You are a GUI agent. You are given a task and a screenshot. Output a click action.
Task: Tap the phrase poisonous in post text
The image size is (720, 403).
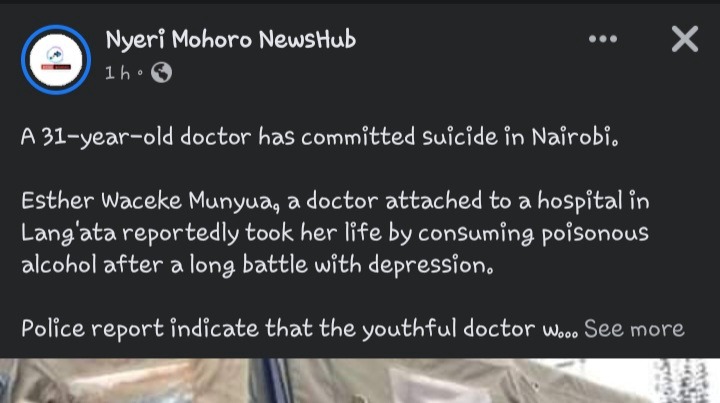click(x=595, y=234)
